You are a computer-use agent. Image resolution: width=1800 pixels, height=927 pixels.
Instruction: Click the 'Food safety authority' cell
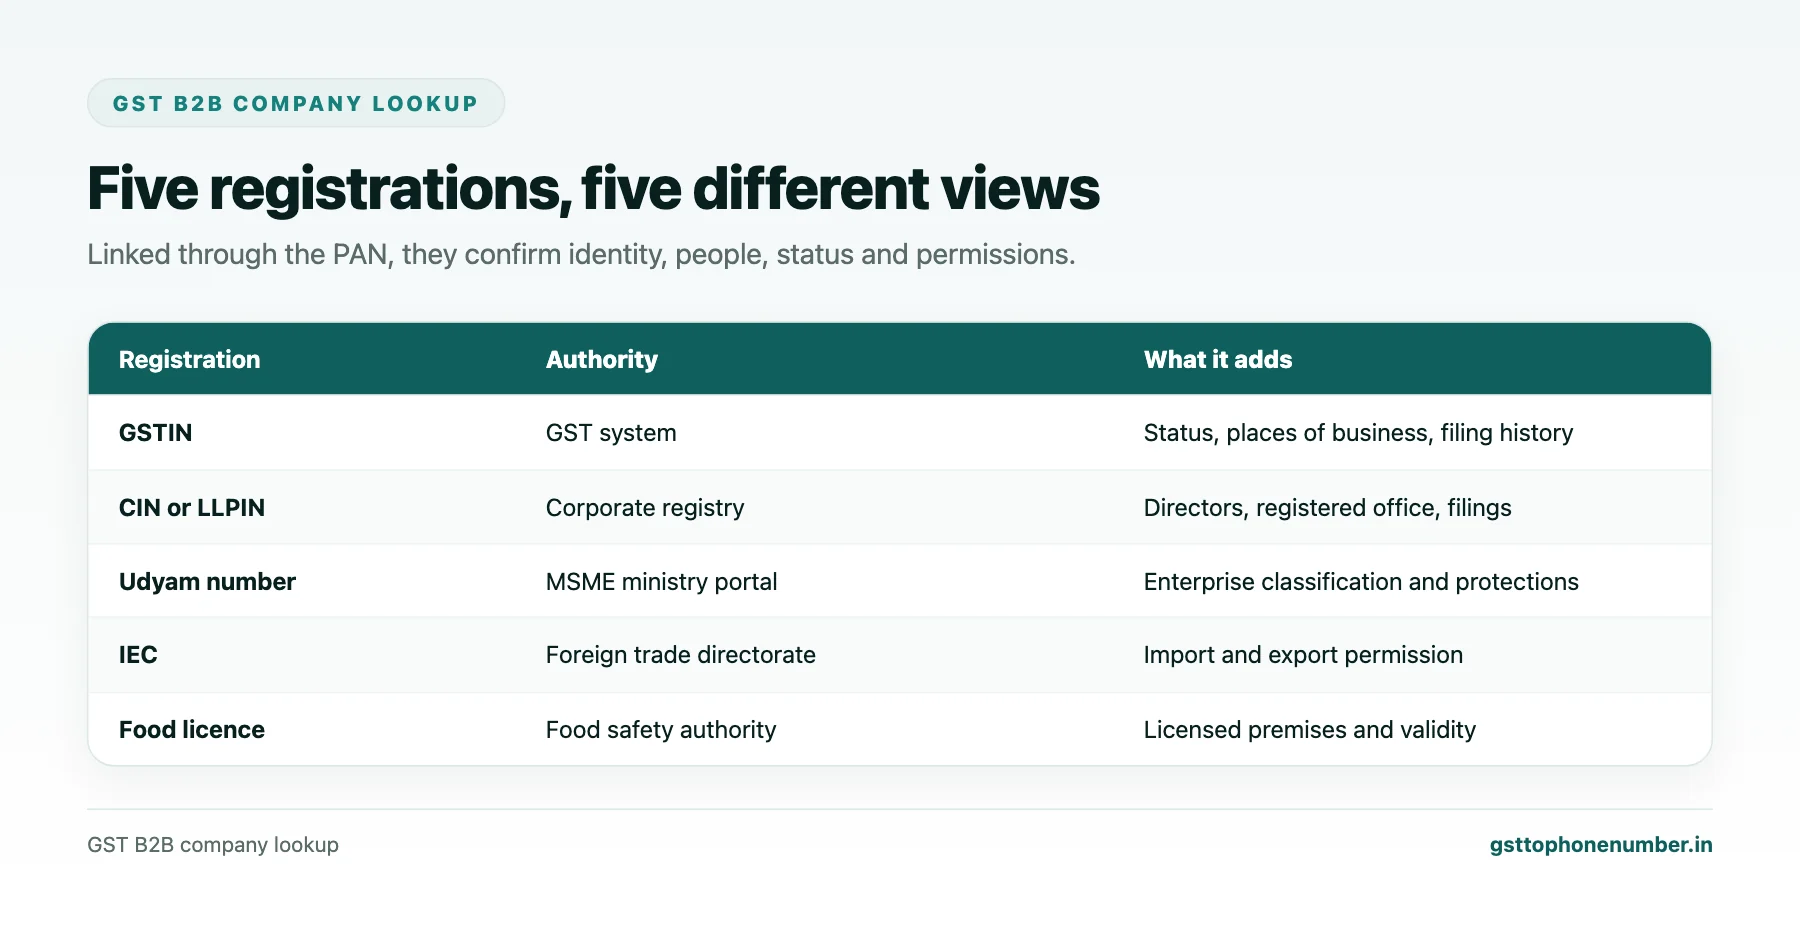pos(661,730)
